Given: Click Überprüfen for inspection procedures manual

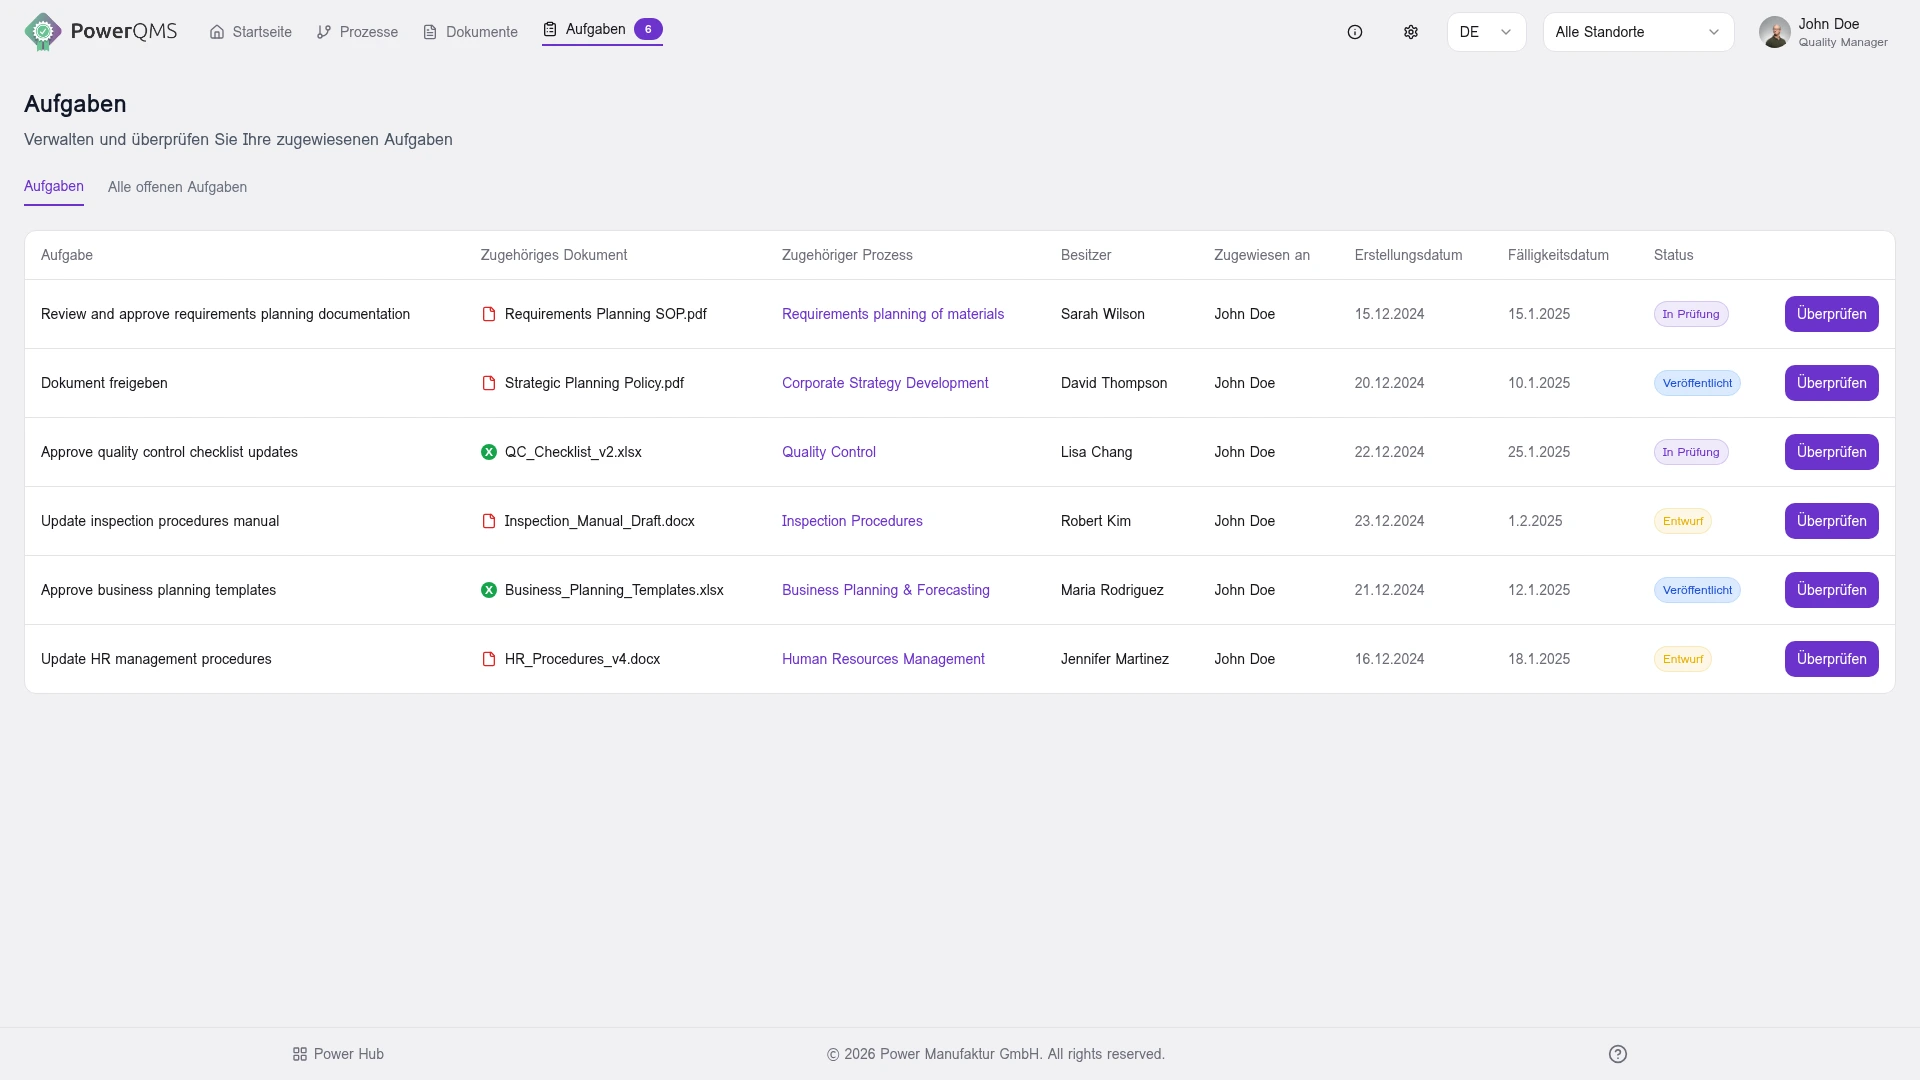Looking at the screenshot, I should [x=1831, y=521].
